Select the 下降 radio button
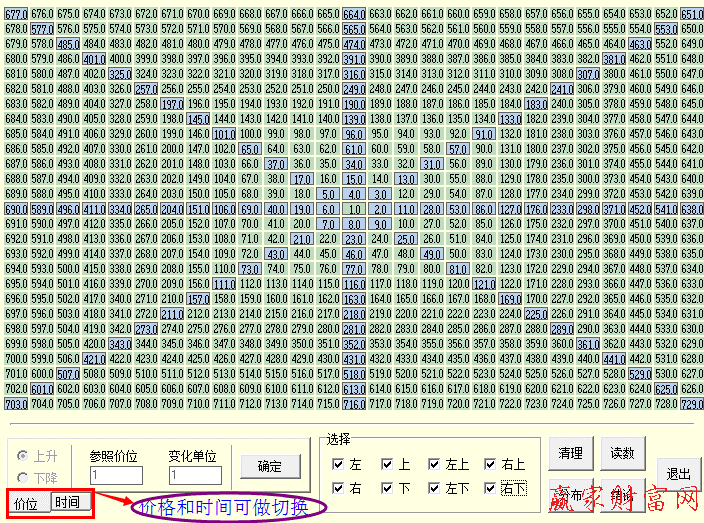 coord(22,477)
